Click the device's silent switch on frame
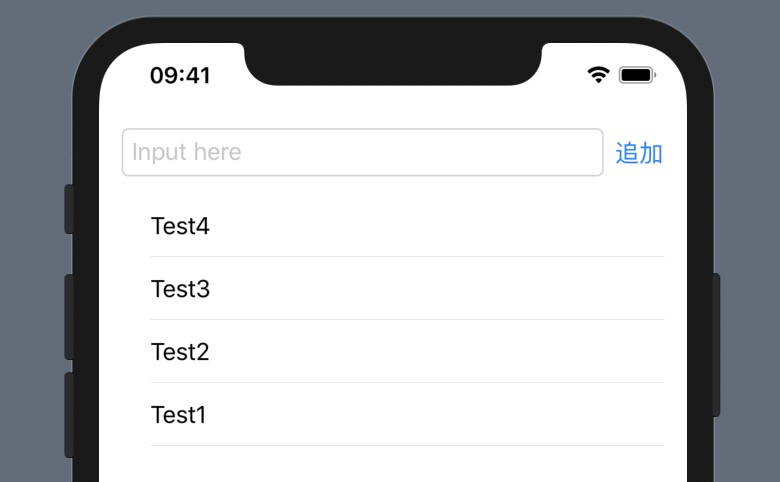 pos(69,209)
